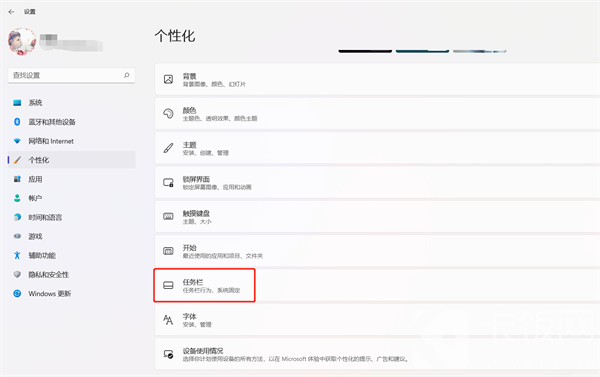Open the 背景 settings row
The image size is (600, 377).
(x=377, y=79)
